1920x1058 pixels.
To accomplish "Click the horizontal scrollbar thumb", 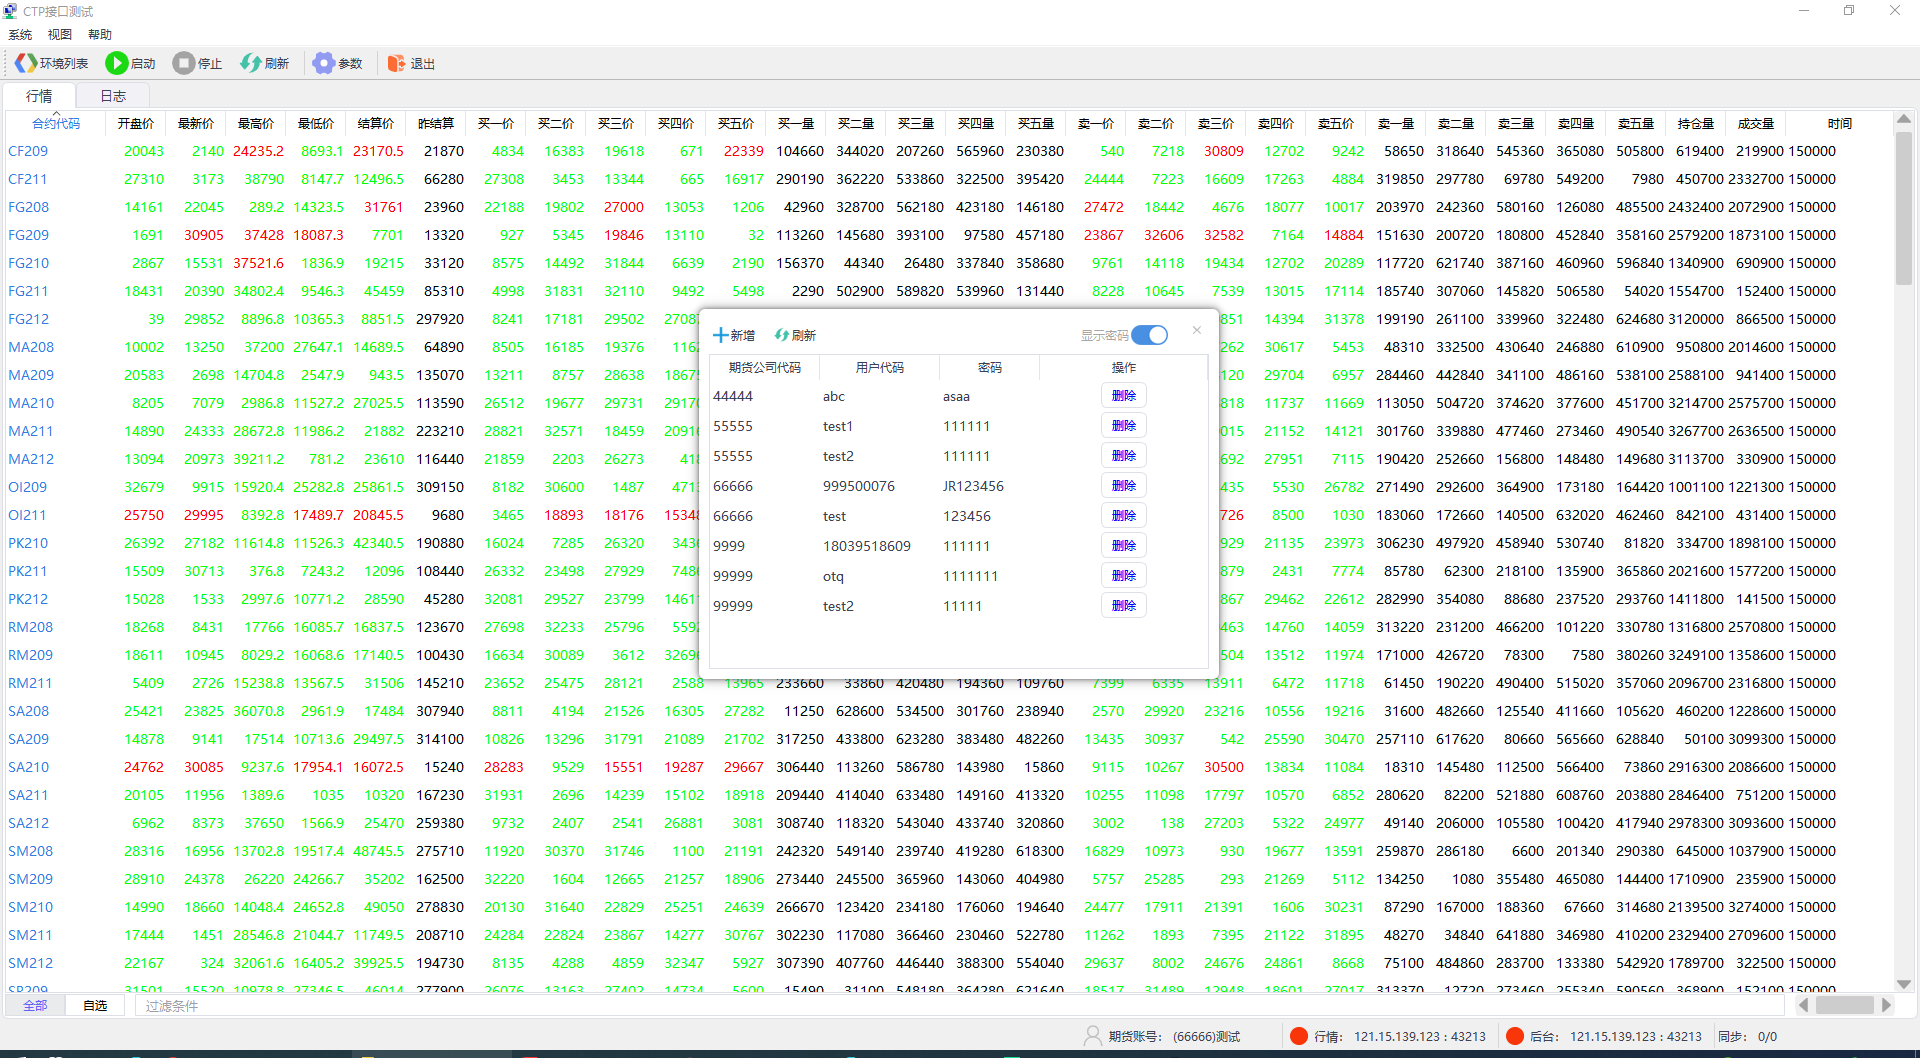I will (1844, 1005).
